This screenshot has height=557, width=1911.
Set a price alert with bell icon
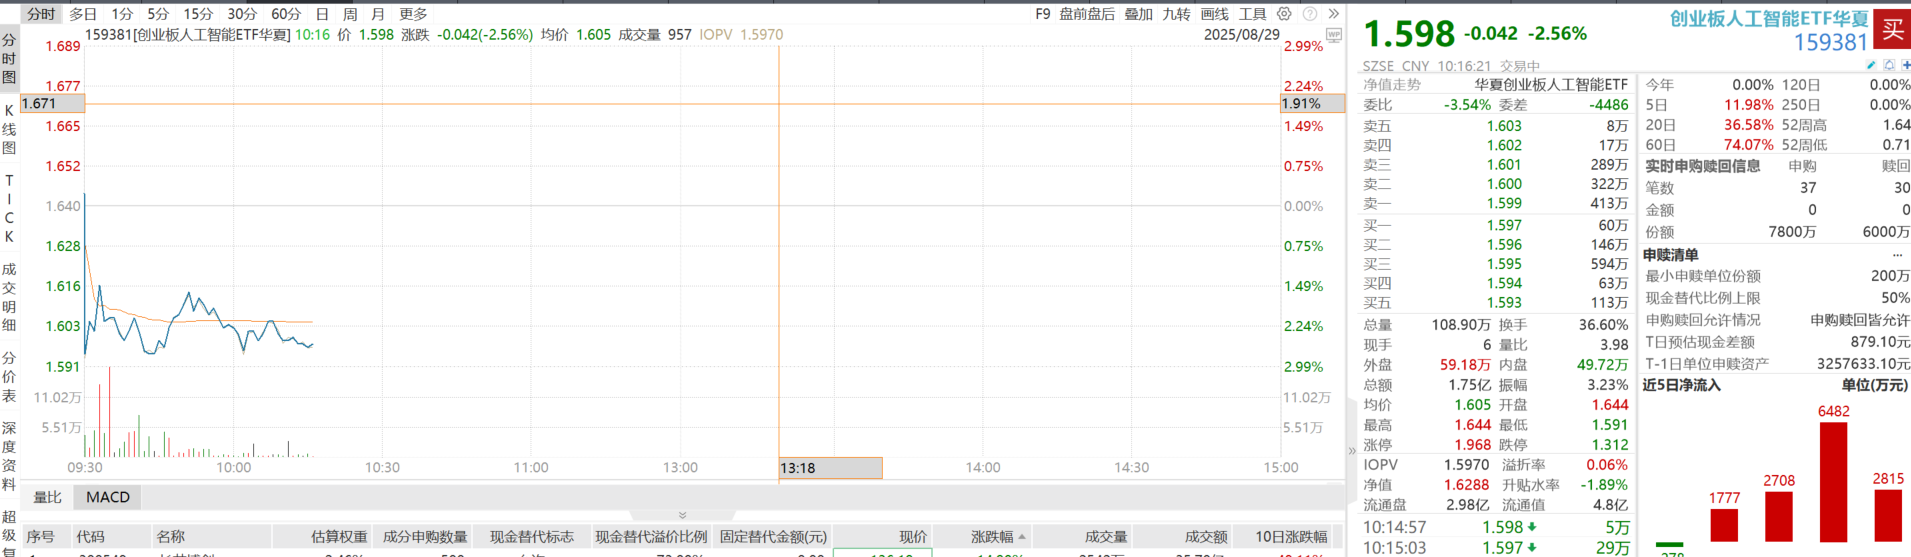click(1889, 65)
